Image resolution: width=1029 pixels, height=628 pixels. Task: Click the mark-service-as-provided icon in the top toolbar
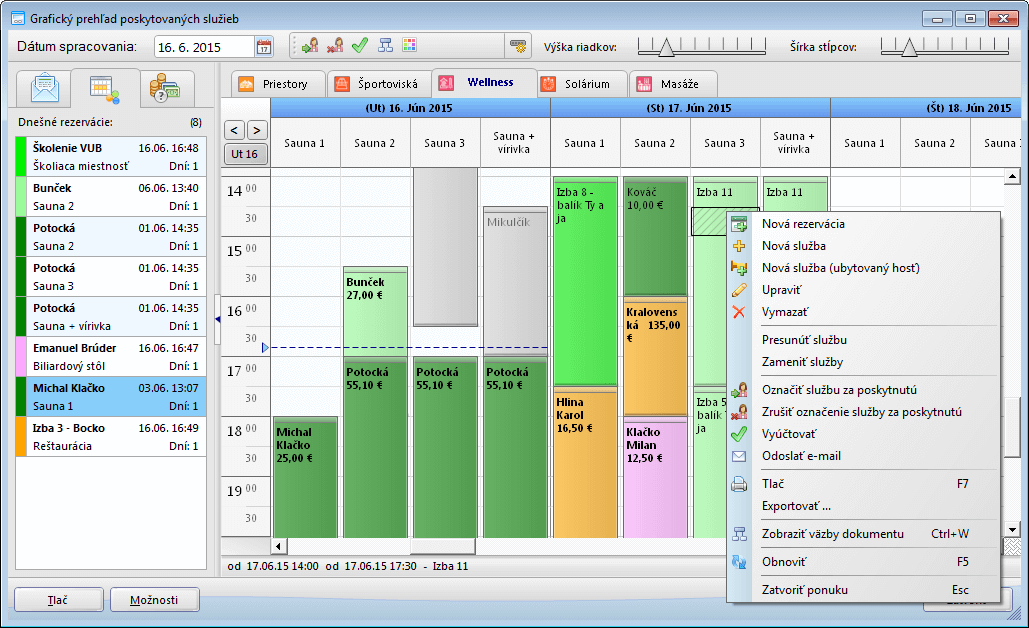(x=311, y=46)
